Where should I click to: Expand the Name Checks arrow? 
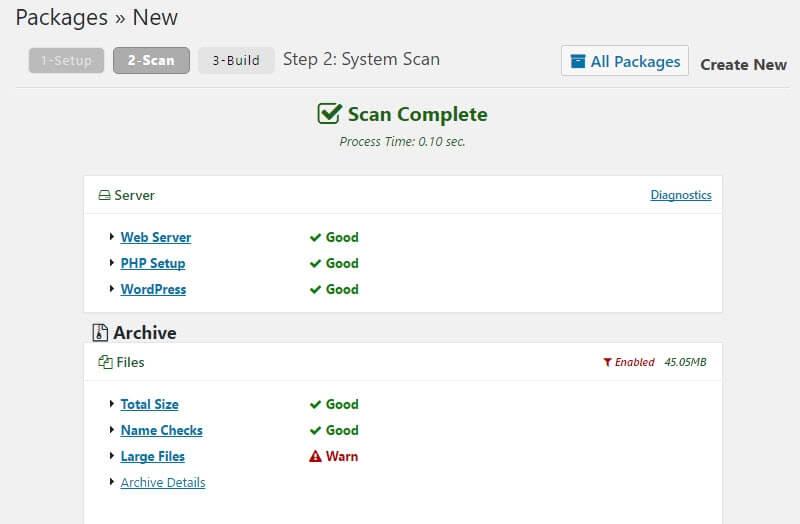click(111, 431)
